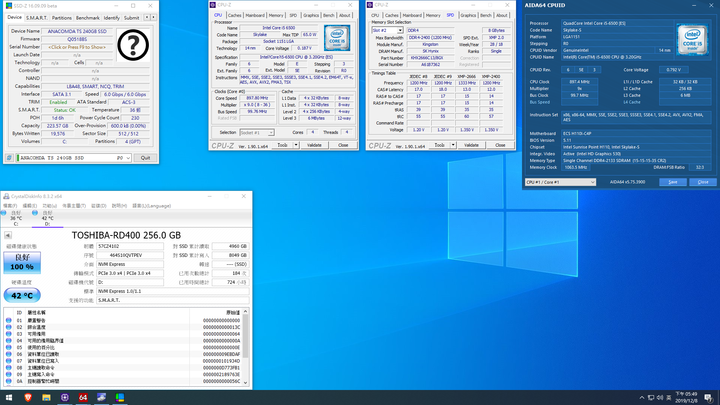Open the 檔案(F) menu in CrystalDiskInfo
Screen dimensions: 720x405
pyautogui.click(x=10, y=206)
